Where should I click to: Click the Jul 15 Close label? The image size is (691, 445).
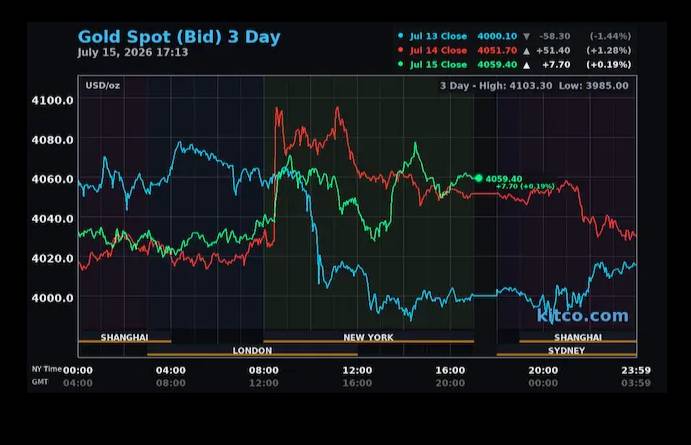coord(438,64)
